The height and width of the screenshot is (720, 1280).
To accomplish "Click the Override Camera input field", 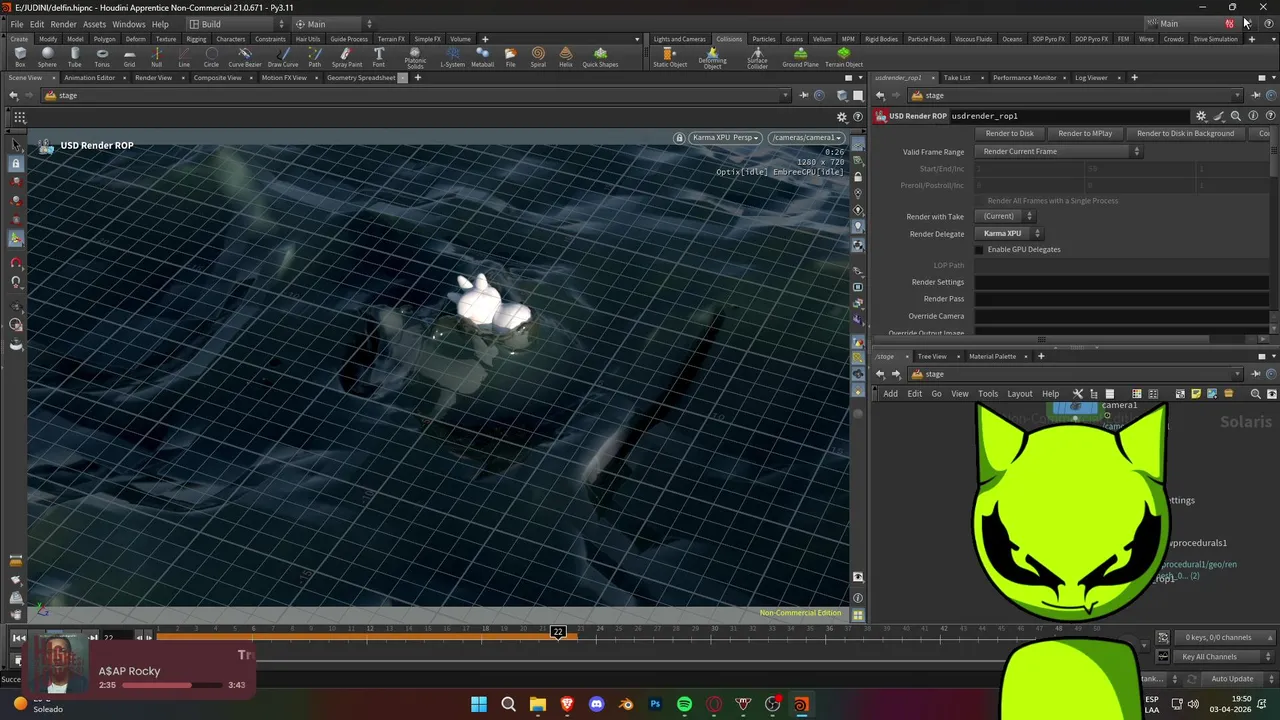I will (x=1121, y=316).
